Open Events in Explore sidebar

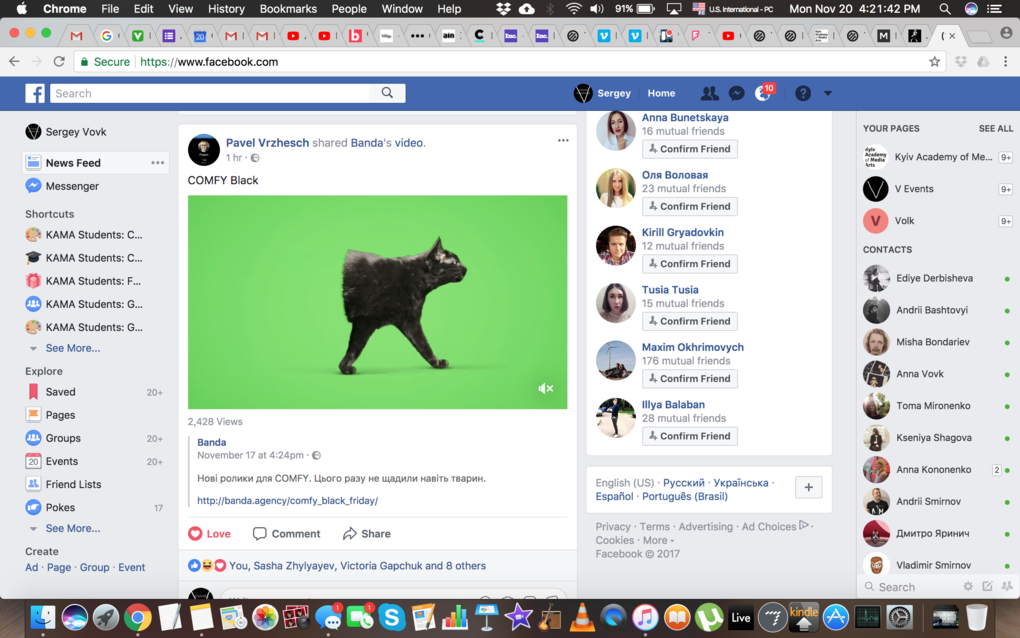tap(61, 461)
